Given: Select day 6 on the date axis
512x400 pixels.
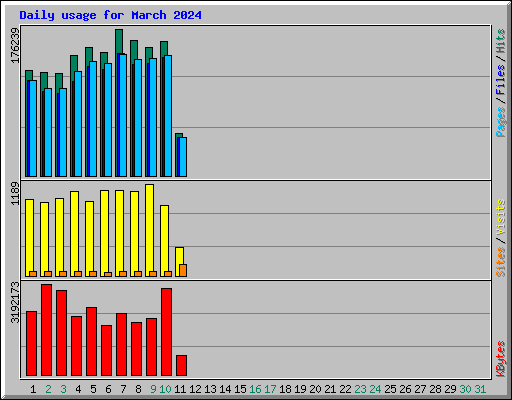Looking at the screenshot, I should coord(108,389).
